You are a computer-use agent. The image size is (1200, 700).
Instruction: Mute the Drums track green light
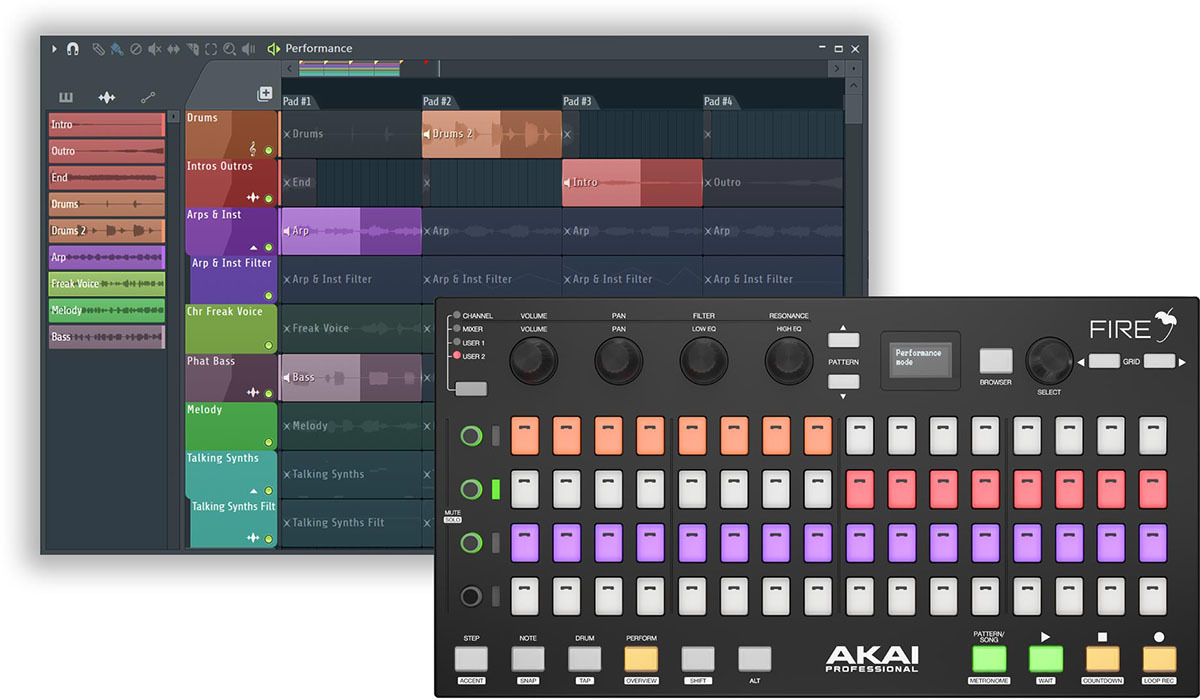pos(268,150)
